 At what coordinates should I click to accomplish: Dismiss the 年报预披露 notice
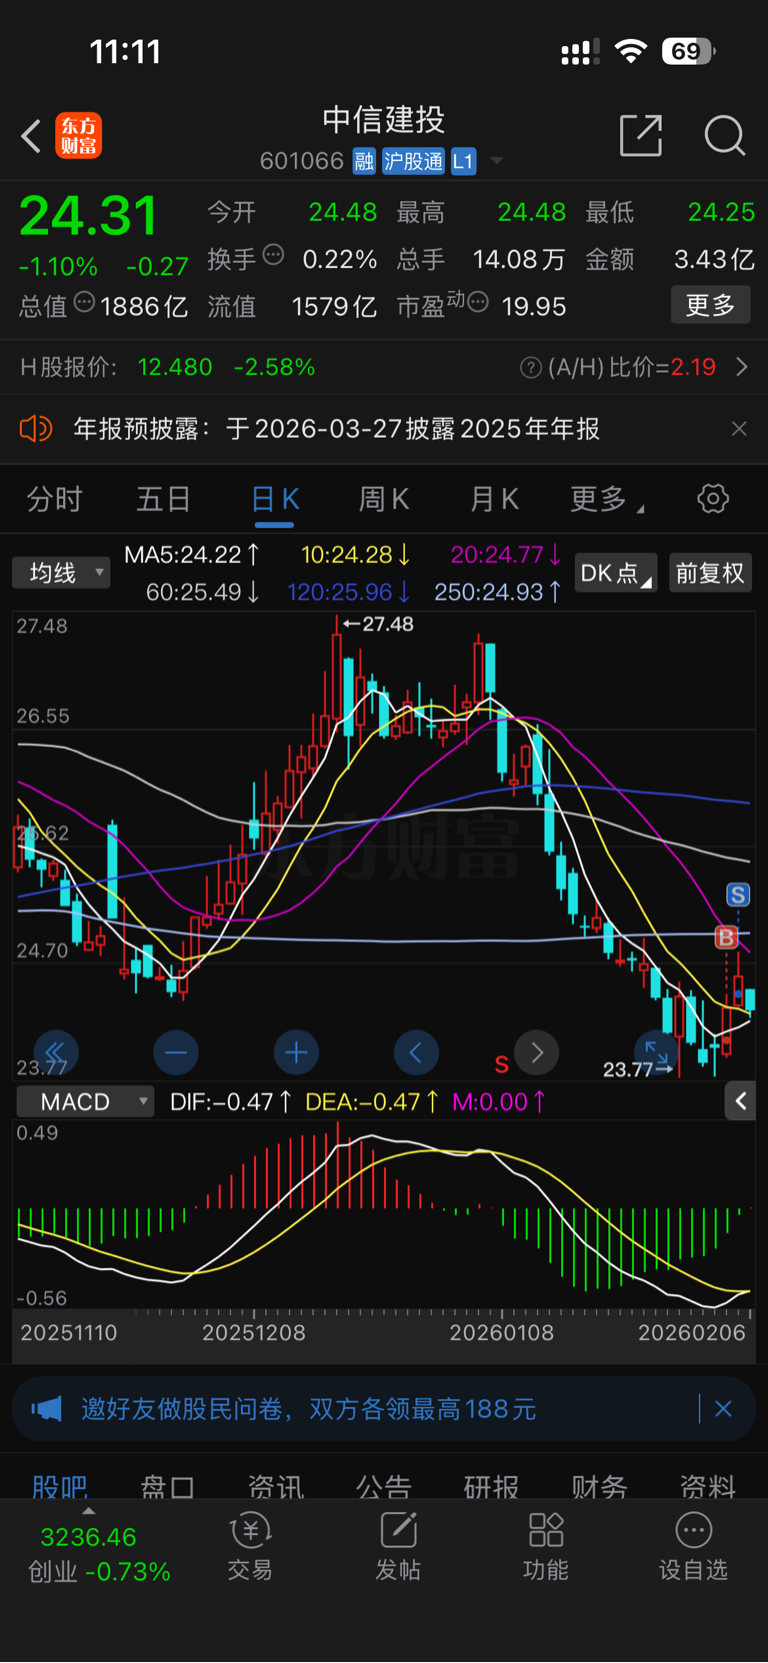point(739,429)
